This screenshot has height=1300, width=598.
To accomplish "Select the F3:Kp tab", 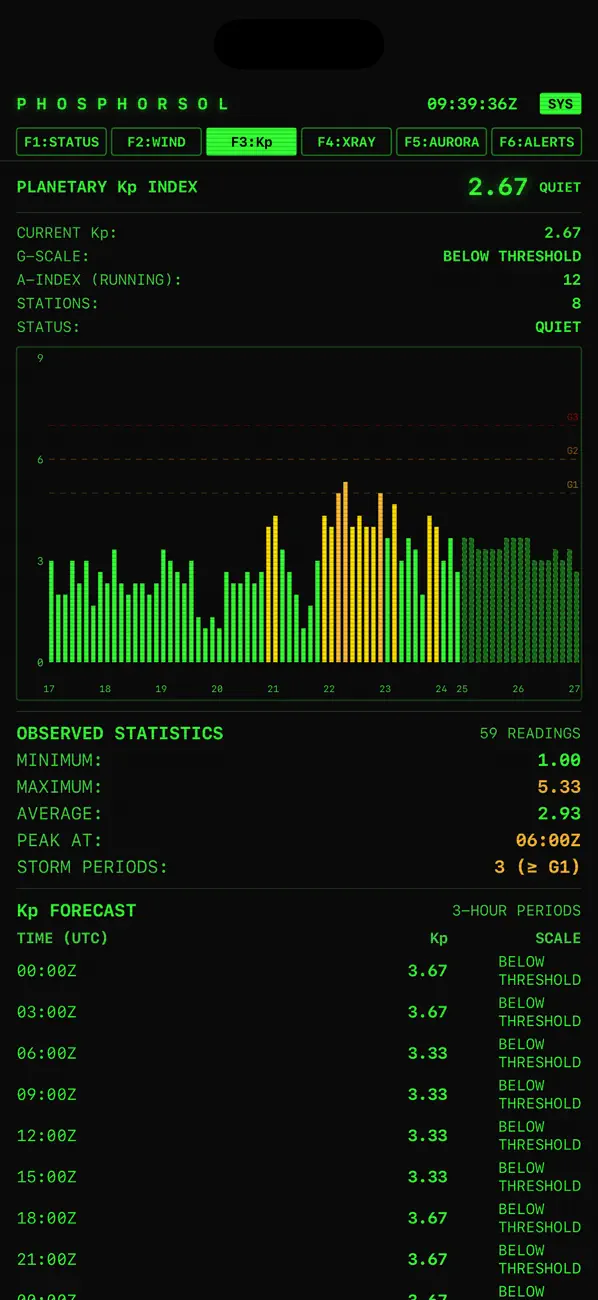I will pyautogui.click(x=251, y=142).
